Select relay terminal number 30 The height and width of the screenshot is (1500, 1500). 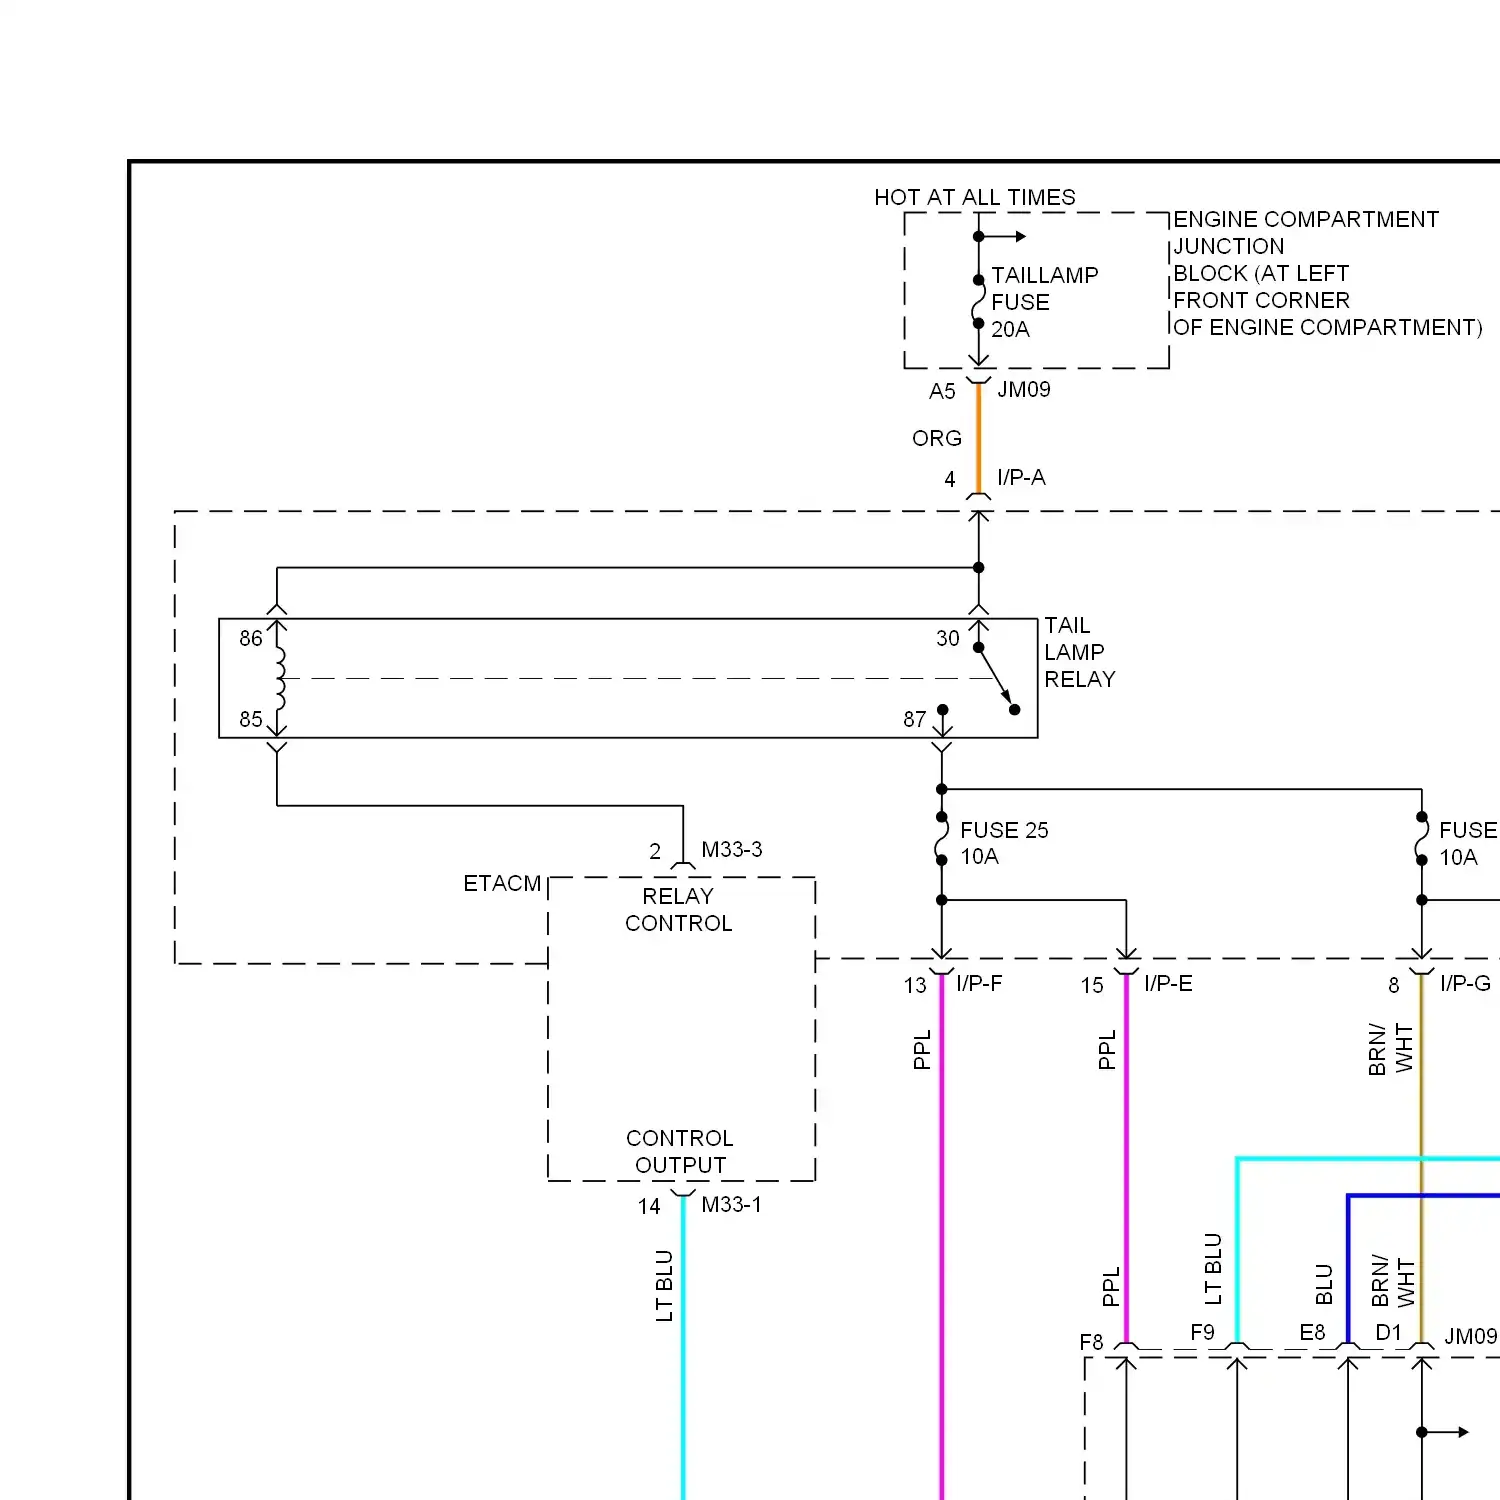coord(948,638)
